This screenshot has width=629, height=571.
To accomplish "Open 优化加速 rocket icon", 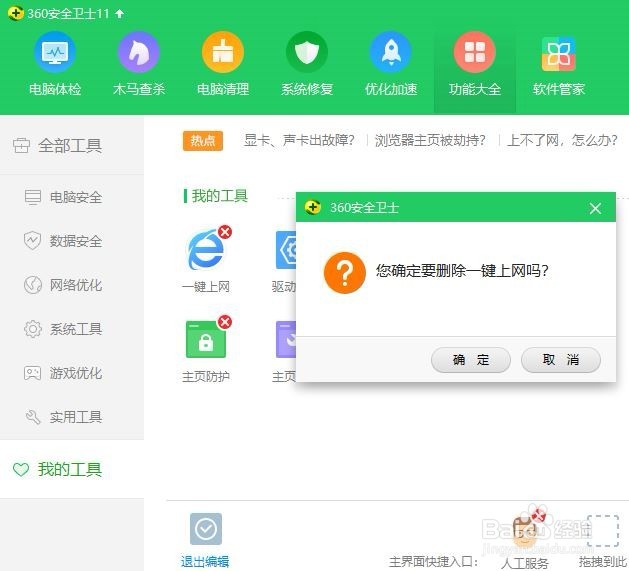I will [x=391, y=52].
